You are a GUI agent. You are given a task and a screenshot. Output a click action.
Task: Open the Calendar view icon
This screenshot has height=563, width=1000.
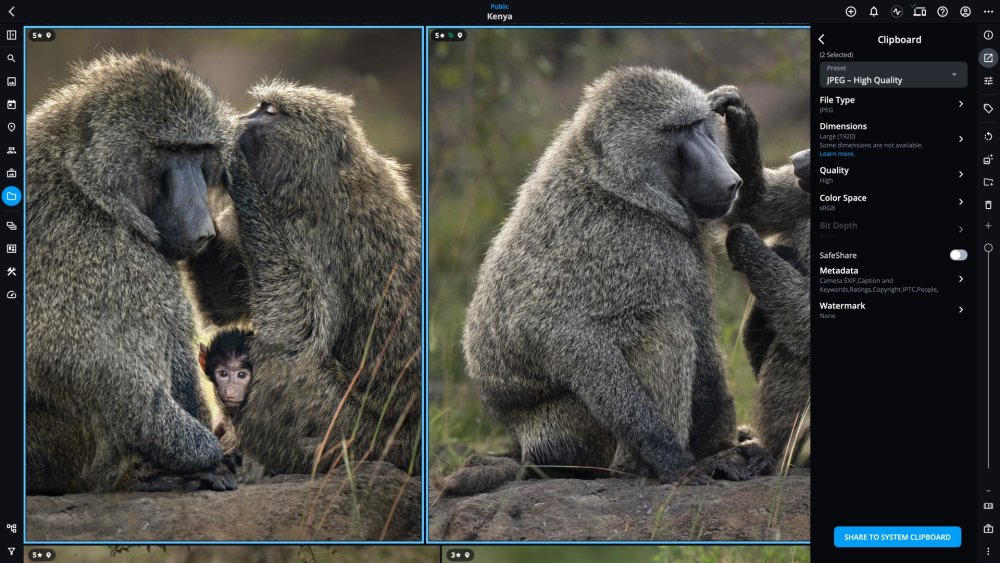point(11,104)
